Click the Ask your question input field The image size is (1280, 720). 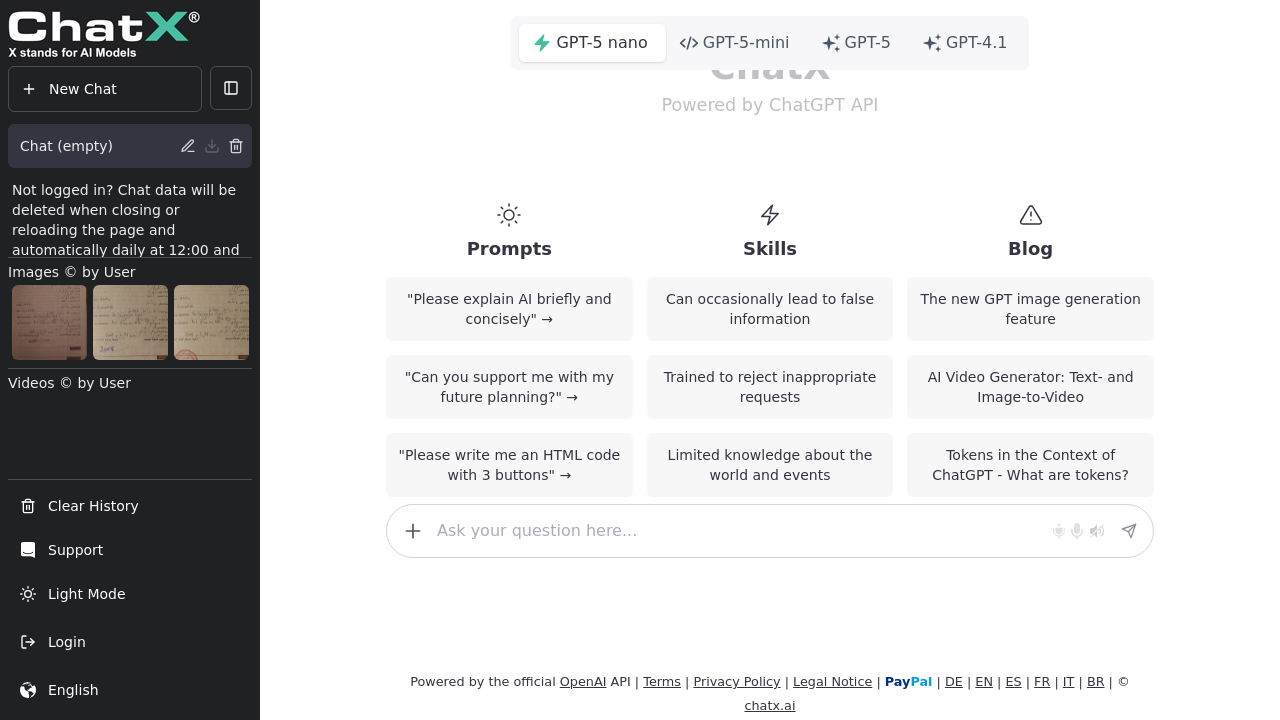(x=735, y=531)
